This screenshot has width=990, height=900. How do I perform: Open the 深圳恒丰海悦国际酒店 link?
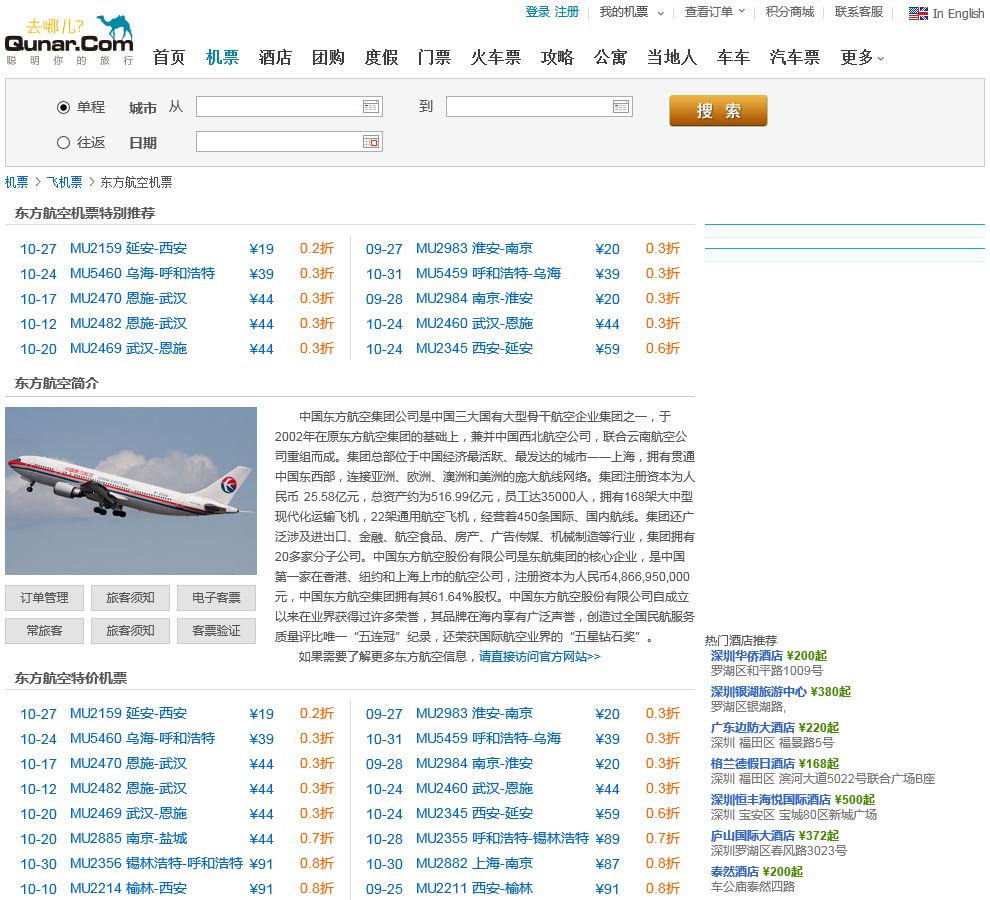click(771, 800)
